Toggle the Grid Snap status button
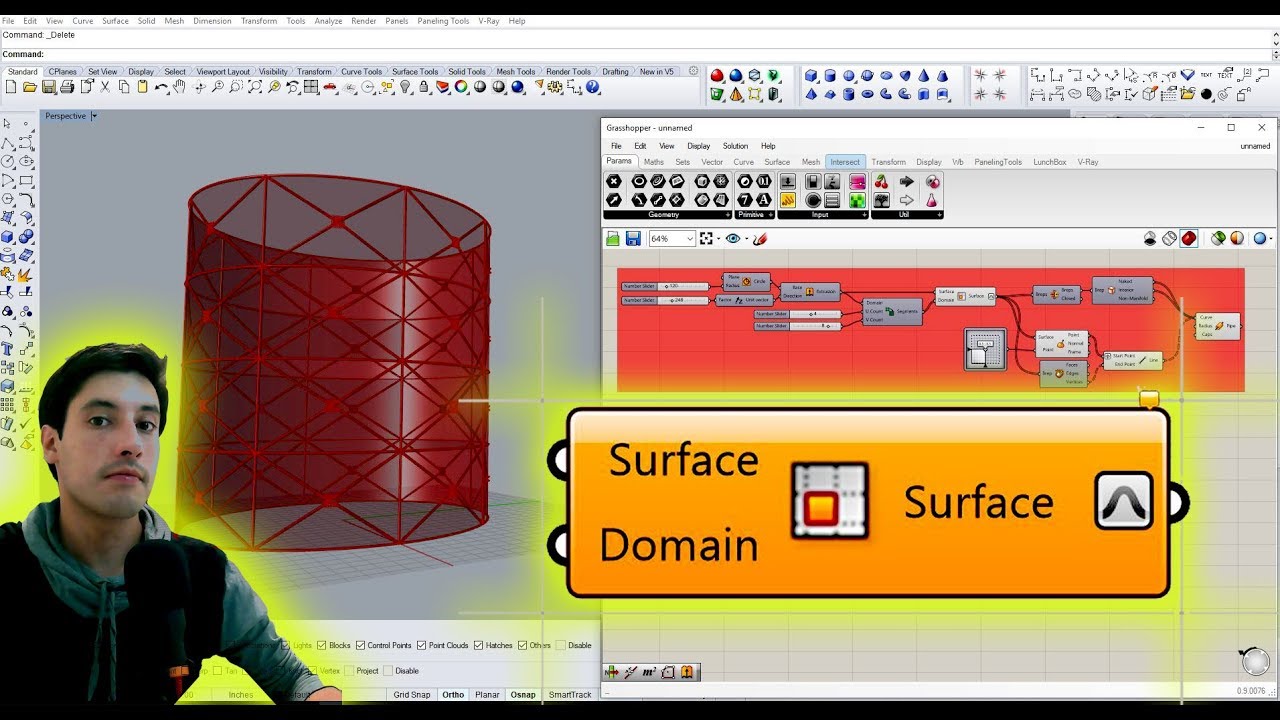 [x=412, y=694]
